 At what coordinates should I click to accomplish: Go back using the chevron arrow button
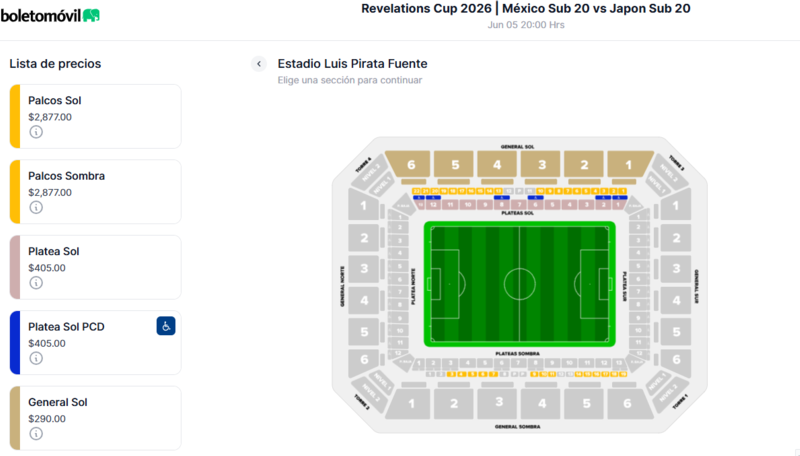point(259,64)
